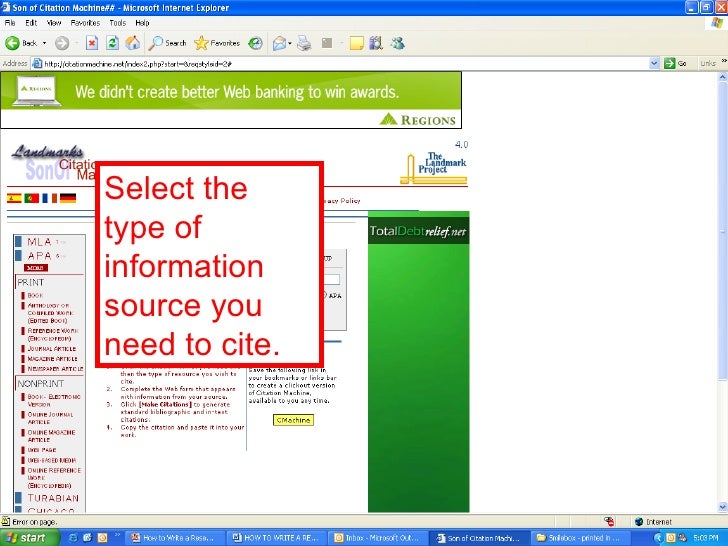Click The Landmark Project logo

coord(434,168)
